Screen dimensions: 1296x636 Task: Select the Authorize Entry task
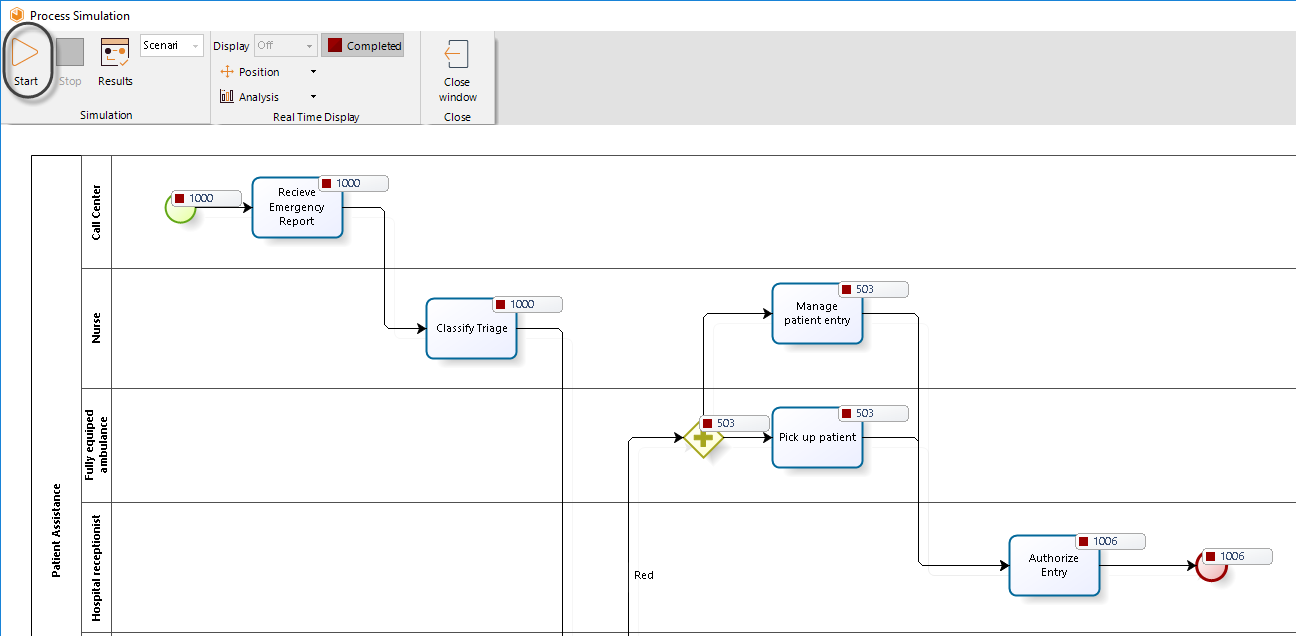click(x=1054, y=565)
